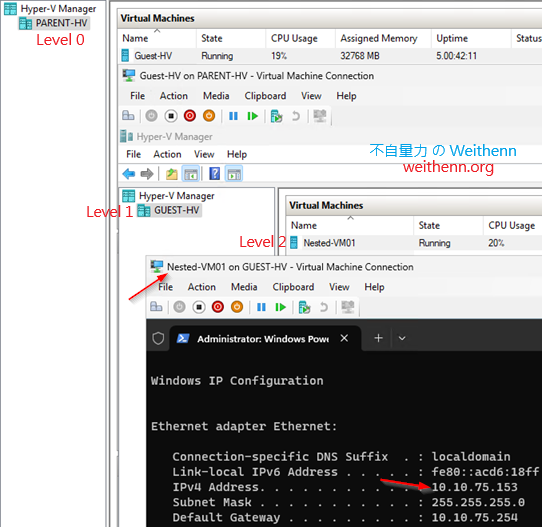The height and width of the screenshot is (527, 542).
Task: Open Help menu in Nested-VM01 connection window
Action: coord(374,287)
